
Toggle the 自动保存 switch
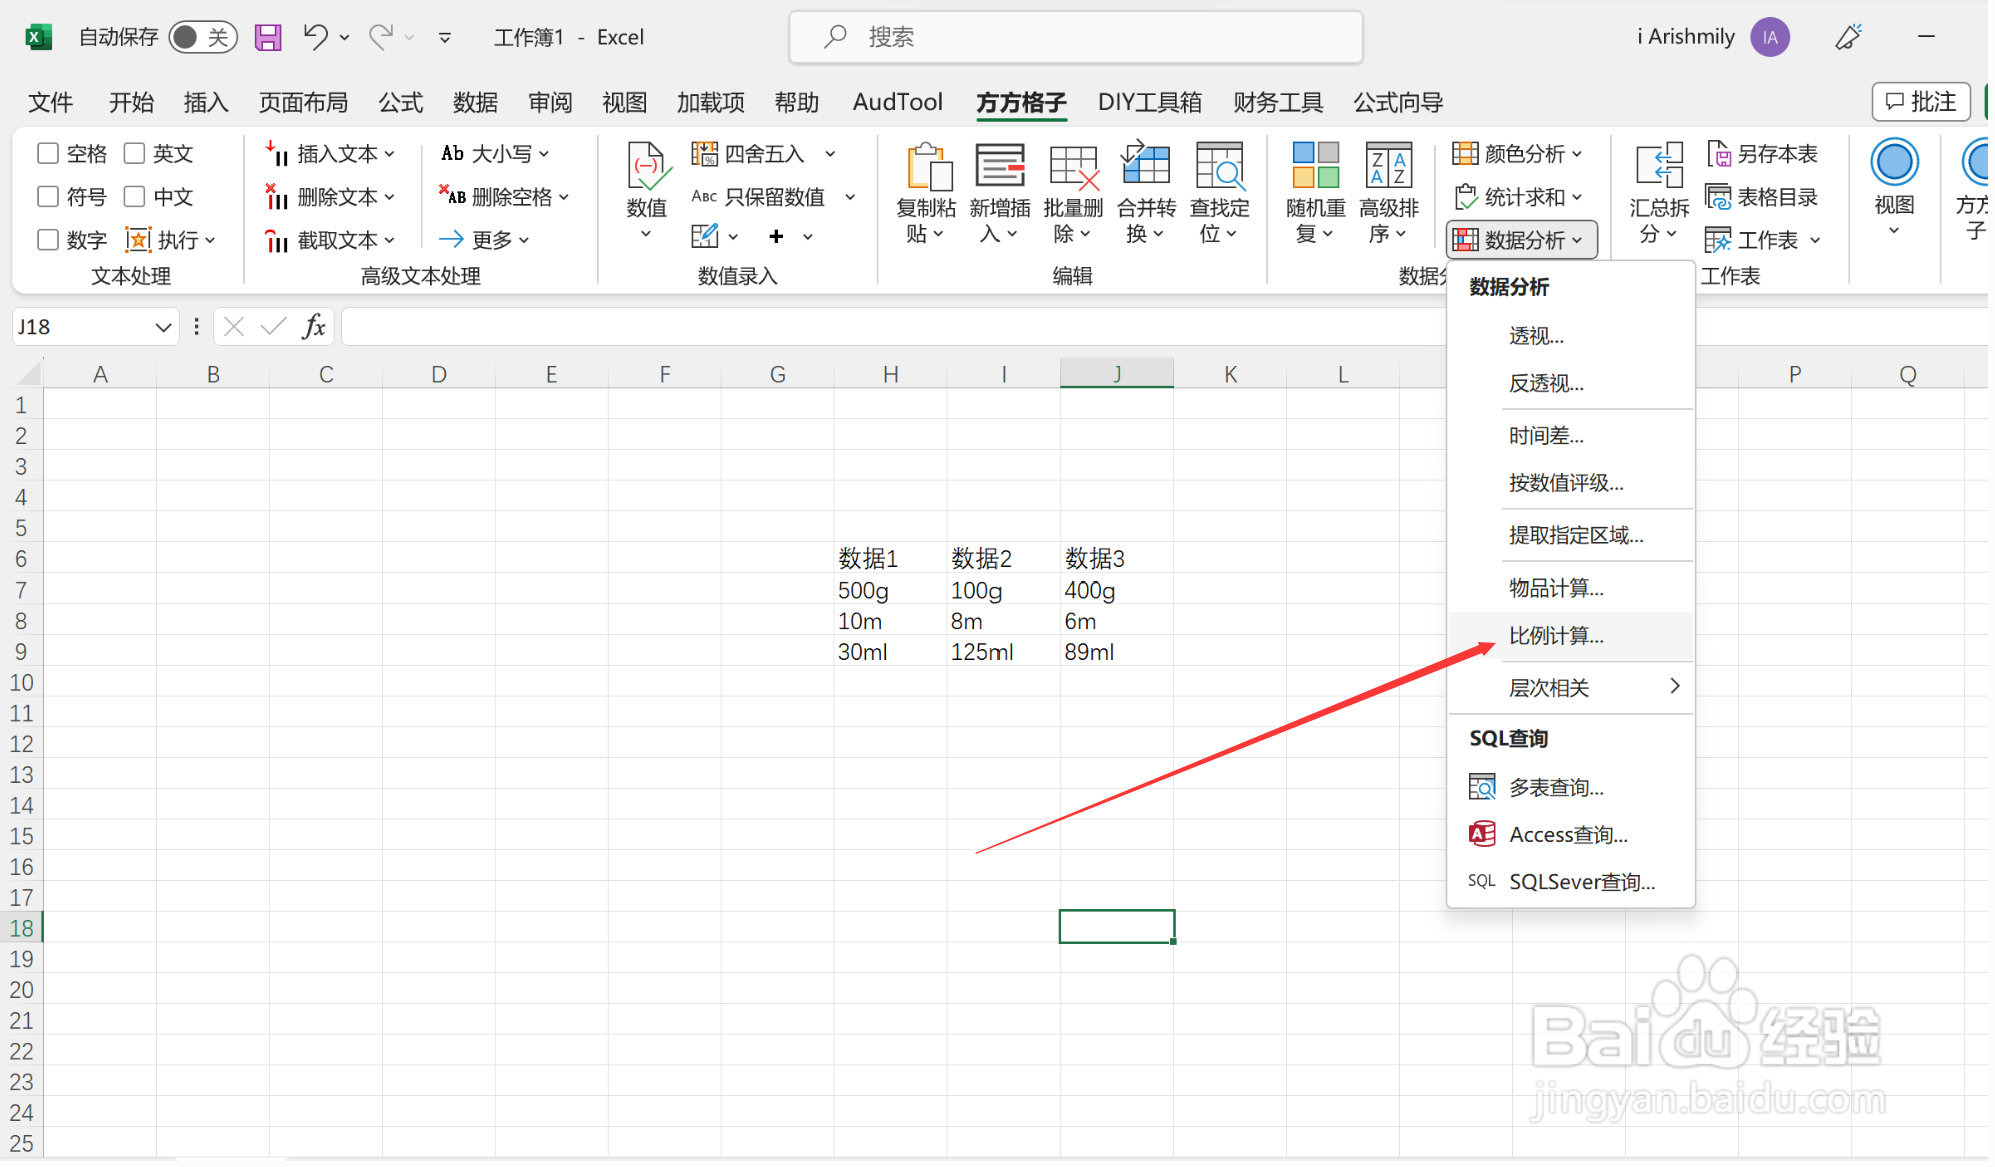(203, 37)
